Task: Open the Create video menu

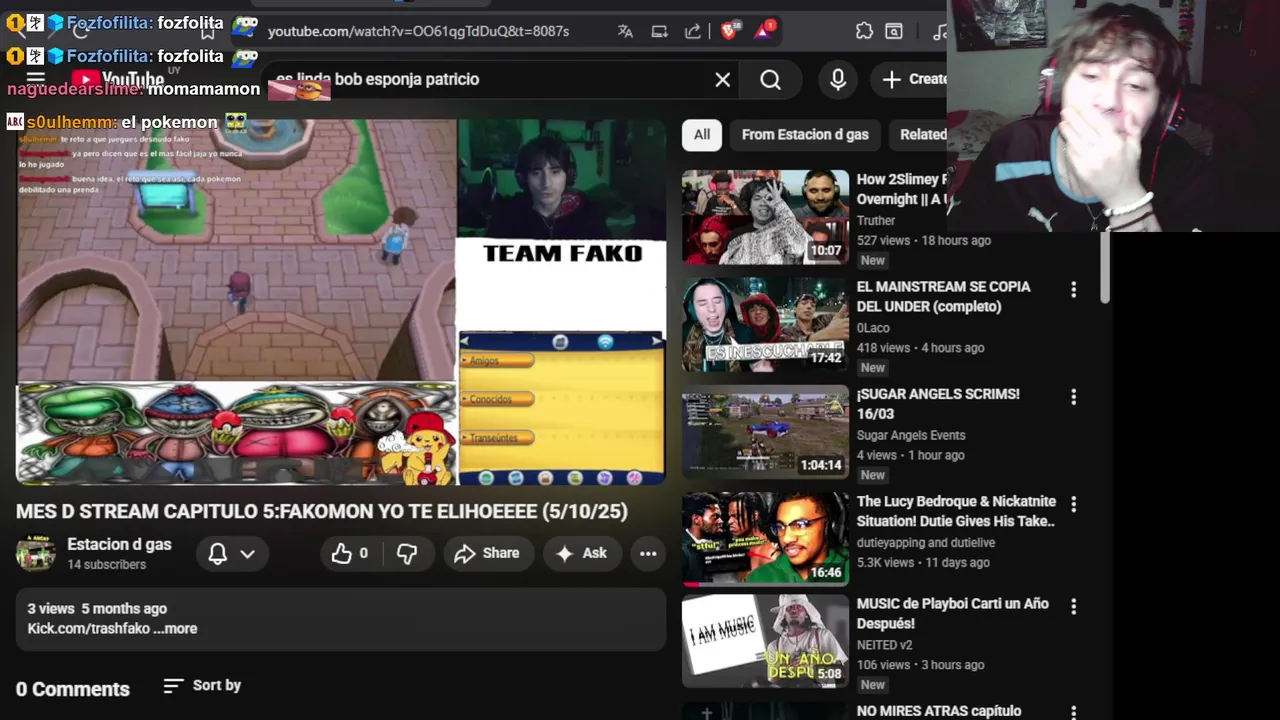Action: (912, 79)
